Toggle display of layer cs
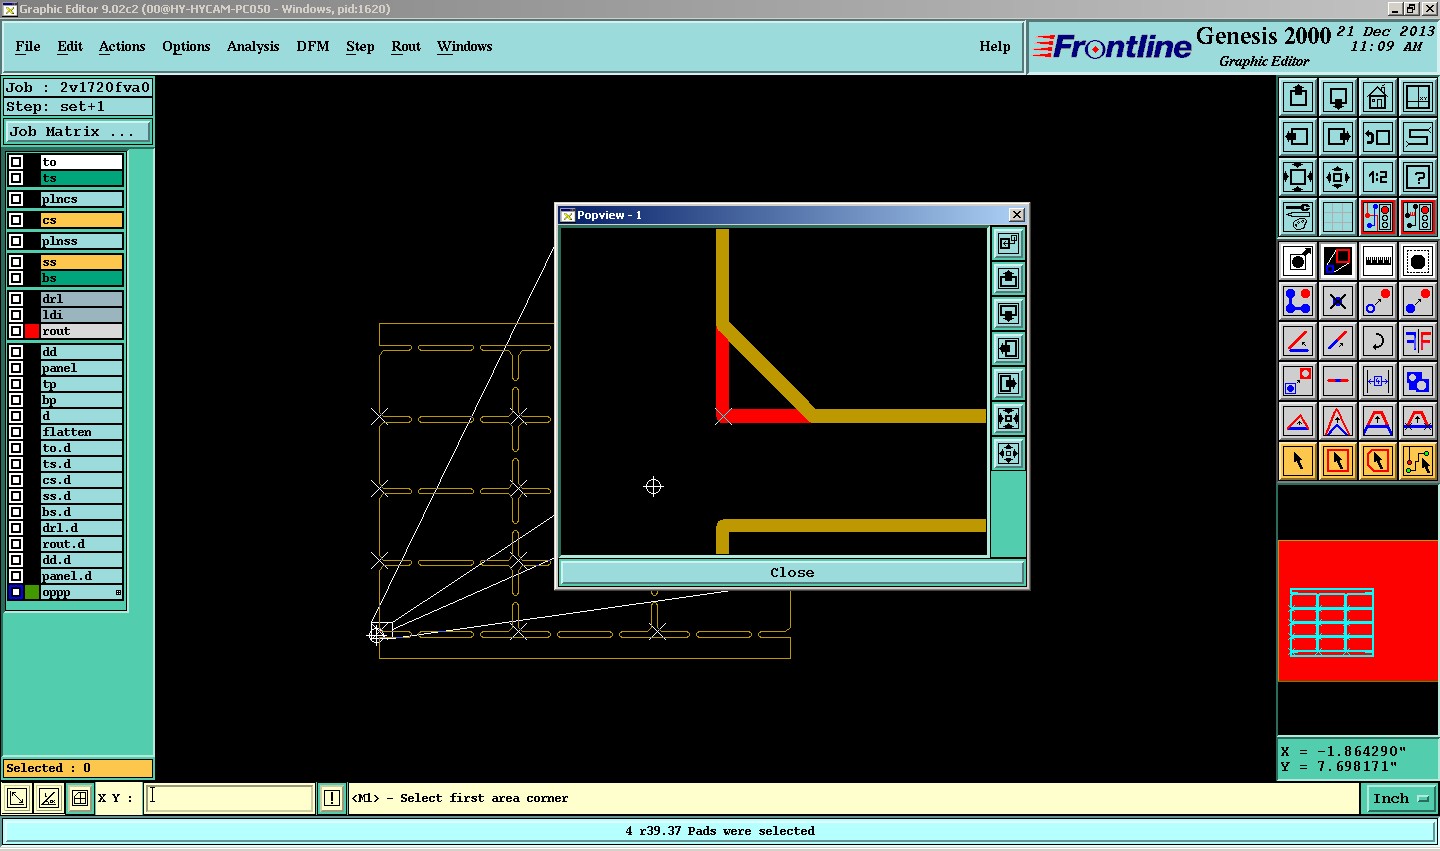This screenshot has width=1440, height=851. (16, 220)
